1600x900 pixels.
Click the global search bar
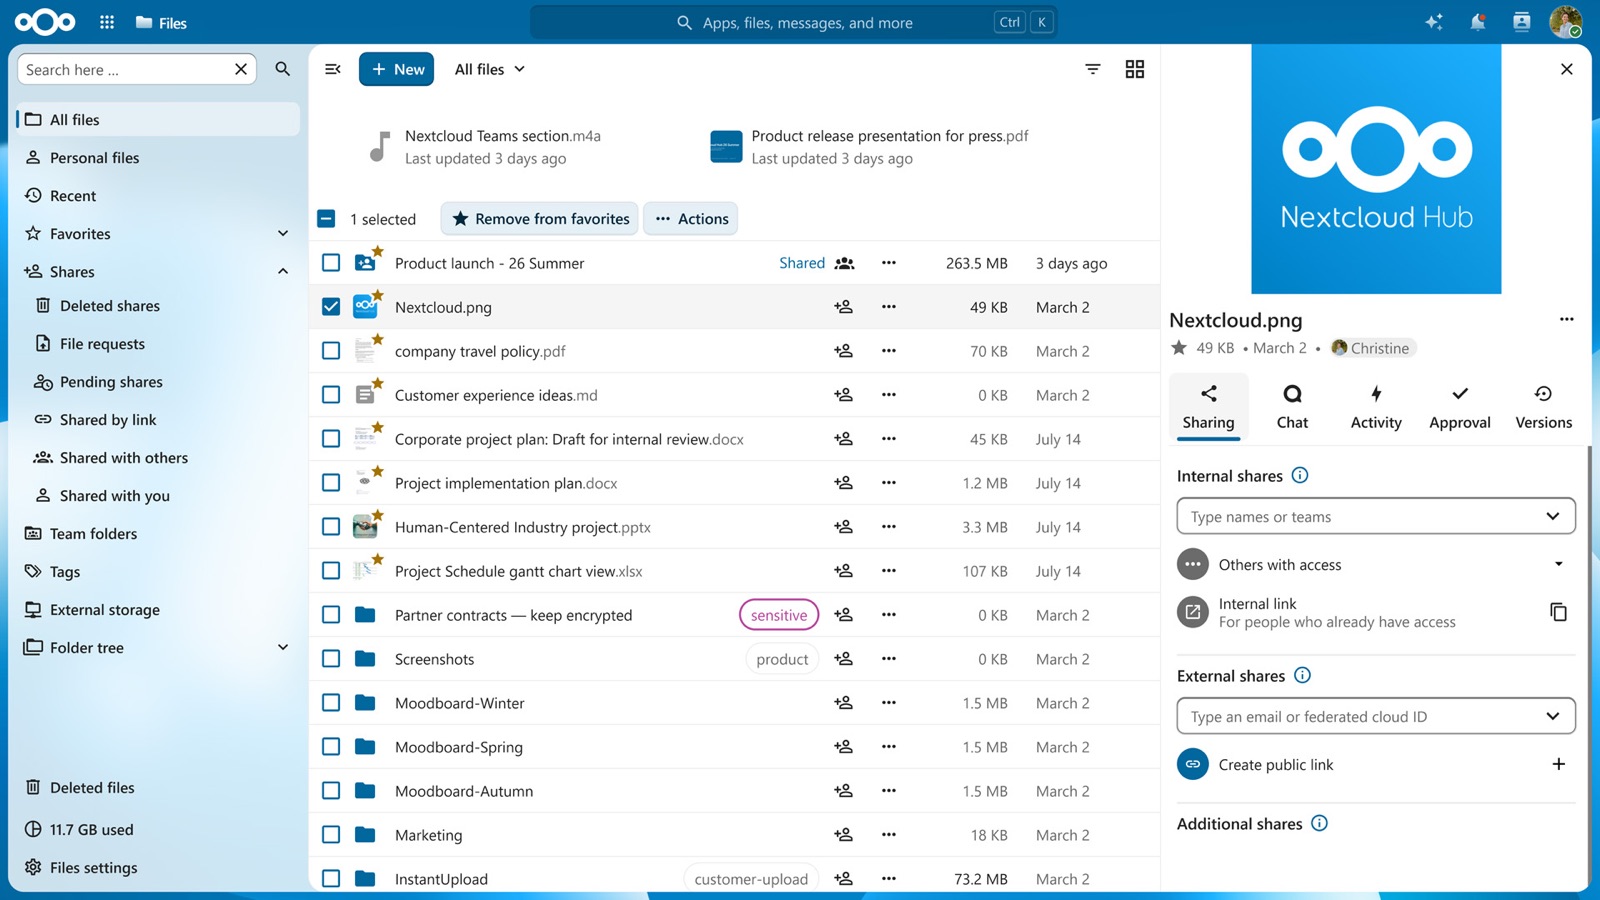point(794,22)
